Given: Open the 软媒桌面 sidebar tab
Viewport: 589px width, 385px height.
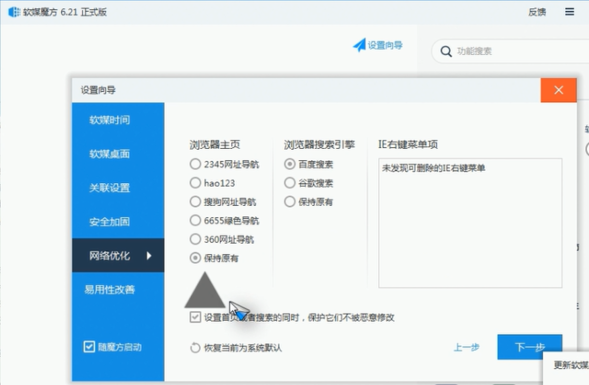Looking at the screenshot, I should (x=118, y=154).
